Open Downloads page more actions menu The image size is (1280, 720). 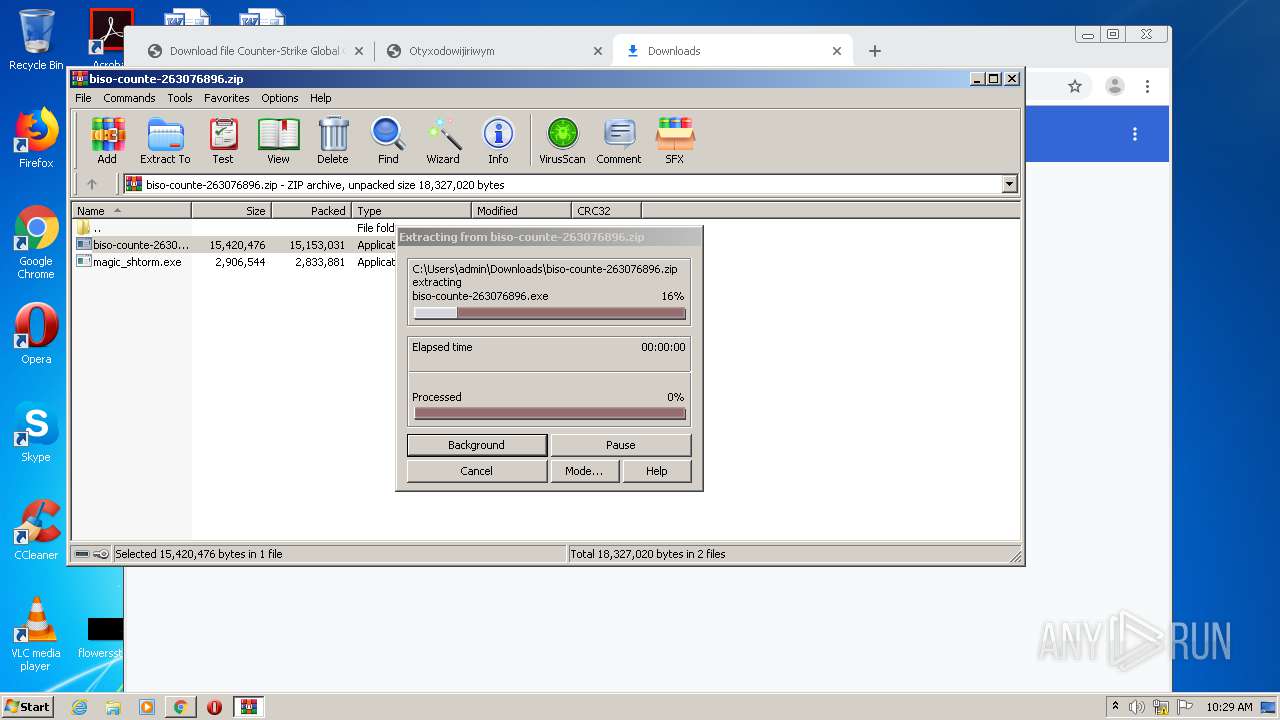pyautogui.click(x=1135, y=134)
